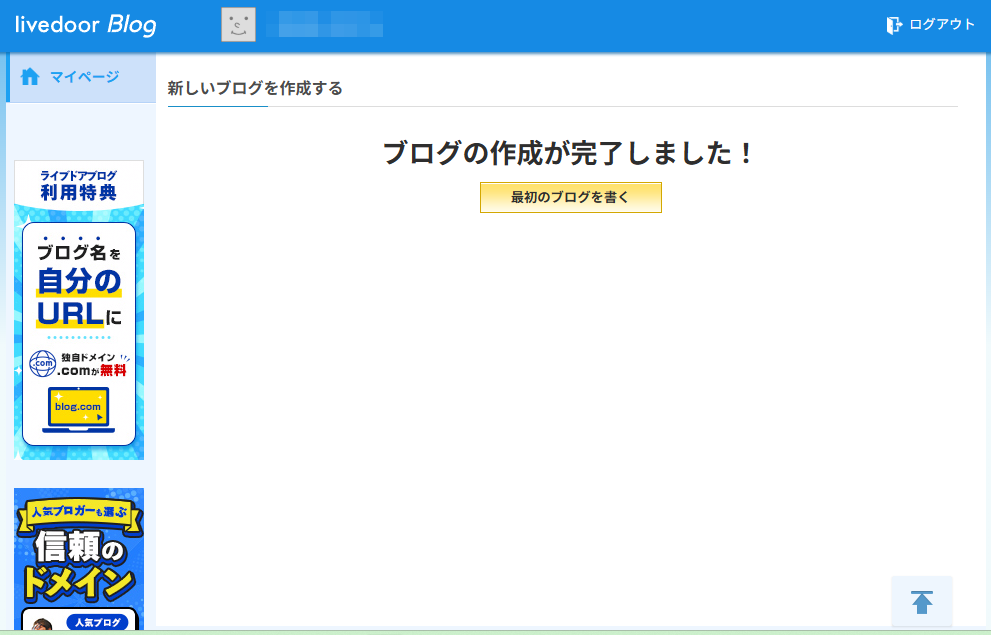Log out via ログアウト link
Screen dimensions: 991x635
tap(942, 25)
